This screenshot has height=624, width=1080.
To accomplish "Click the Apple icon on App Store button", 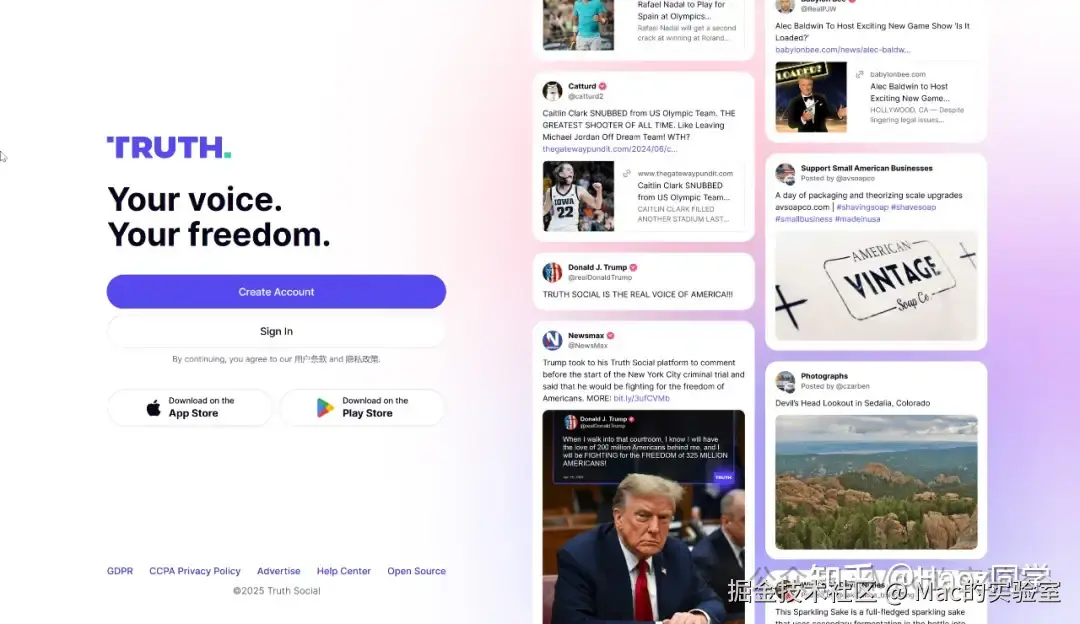I will click(154, 408).
